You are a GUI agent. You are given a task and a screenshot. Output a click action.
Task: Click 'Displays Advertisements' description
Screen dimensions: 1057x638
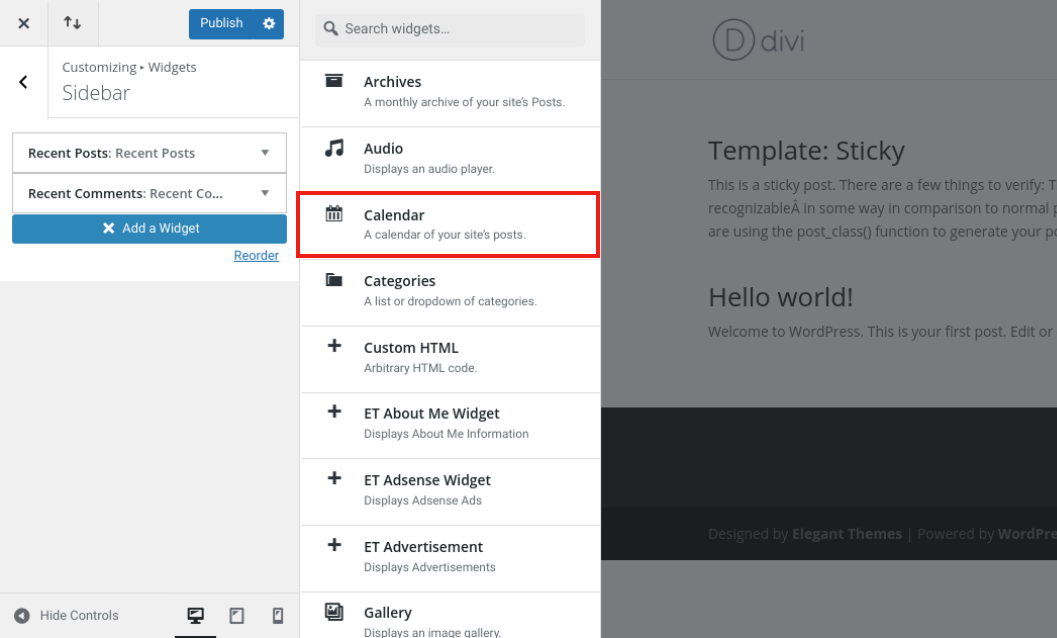point(429,567)
